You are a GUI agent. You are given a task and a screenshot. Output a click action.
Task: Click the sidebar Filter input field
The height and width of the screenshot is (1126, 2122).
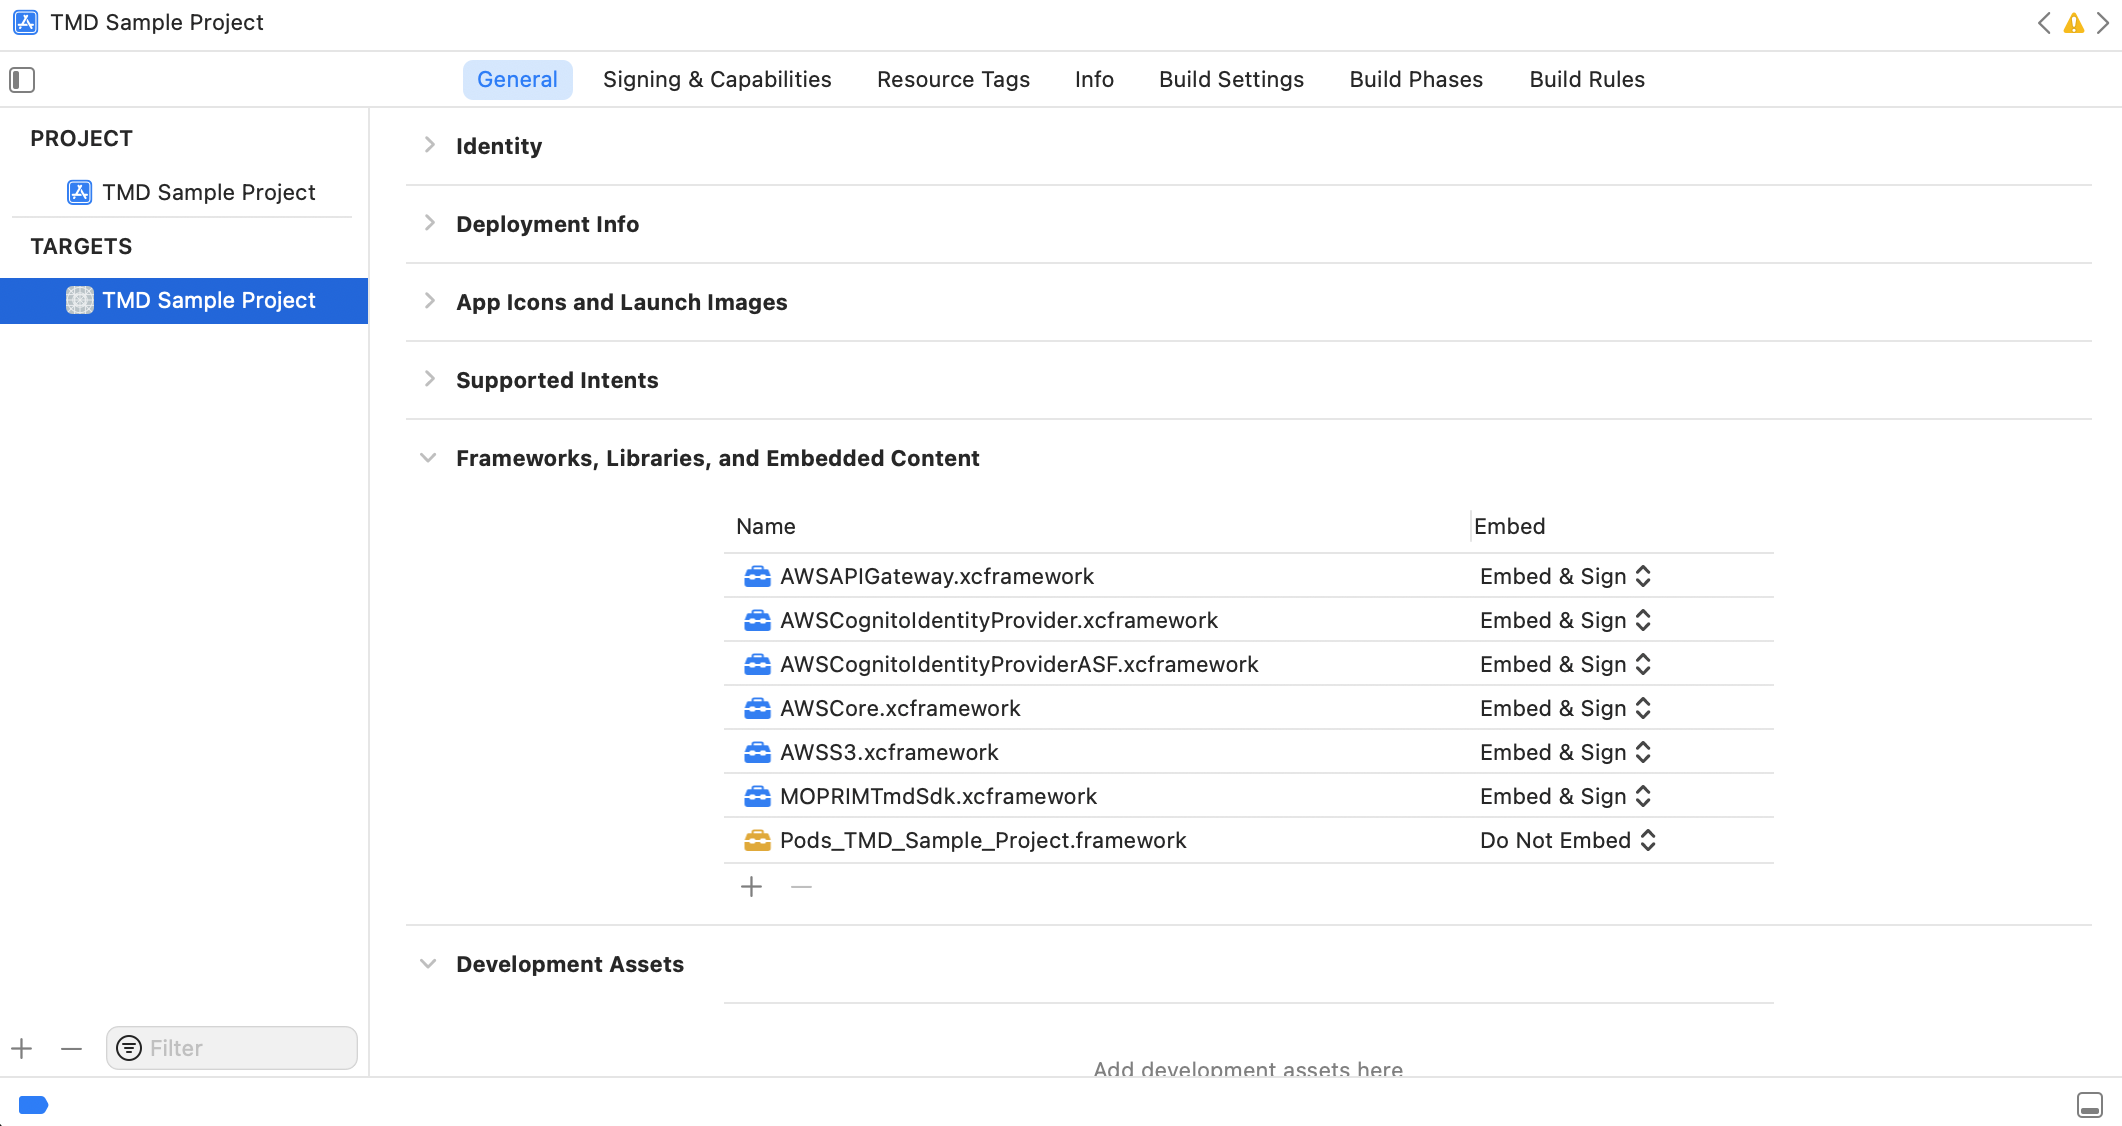pos(232,1048)
